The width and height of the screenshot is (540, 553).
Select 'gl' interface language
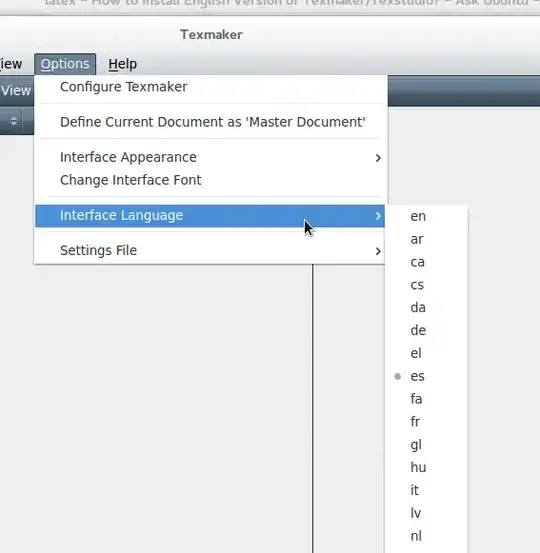426,445
